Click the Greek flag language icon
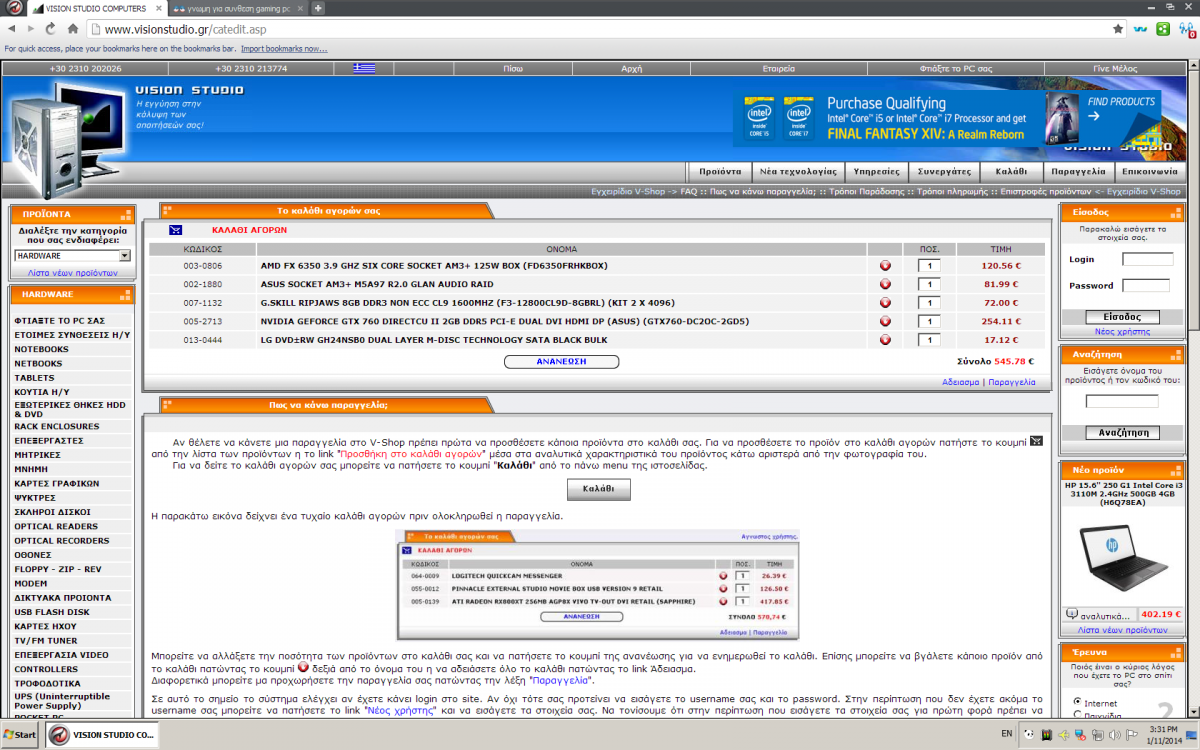1200x750 pixels. click(x=364, y=69)
